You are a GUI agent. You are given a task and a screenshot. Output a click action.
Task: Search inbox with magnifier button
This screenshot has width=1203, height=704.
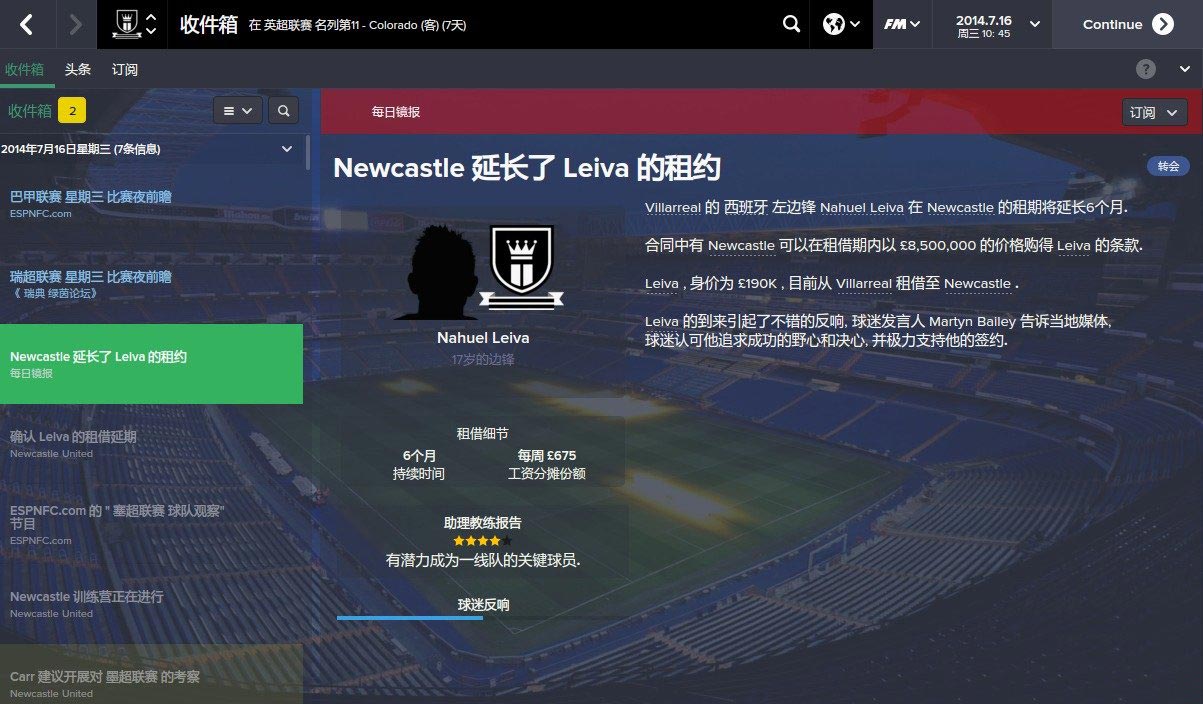click(x=284, y=110)
